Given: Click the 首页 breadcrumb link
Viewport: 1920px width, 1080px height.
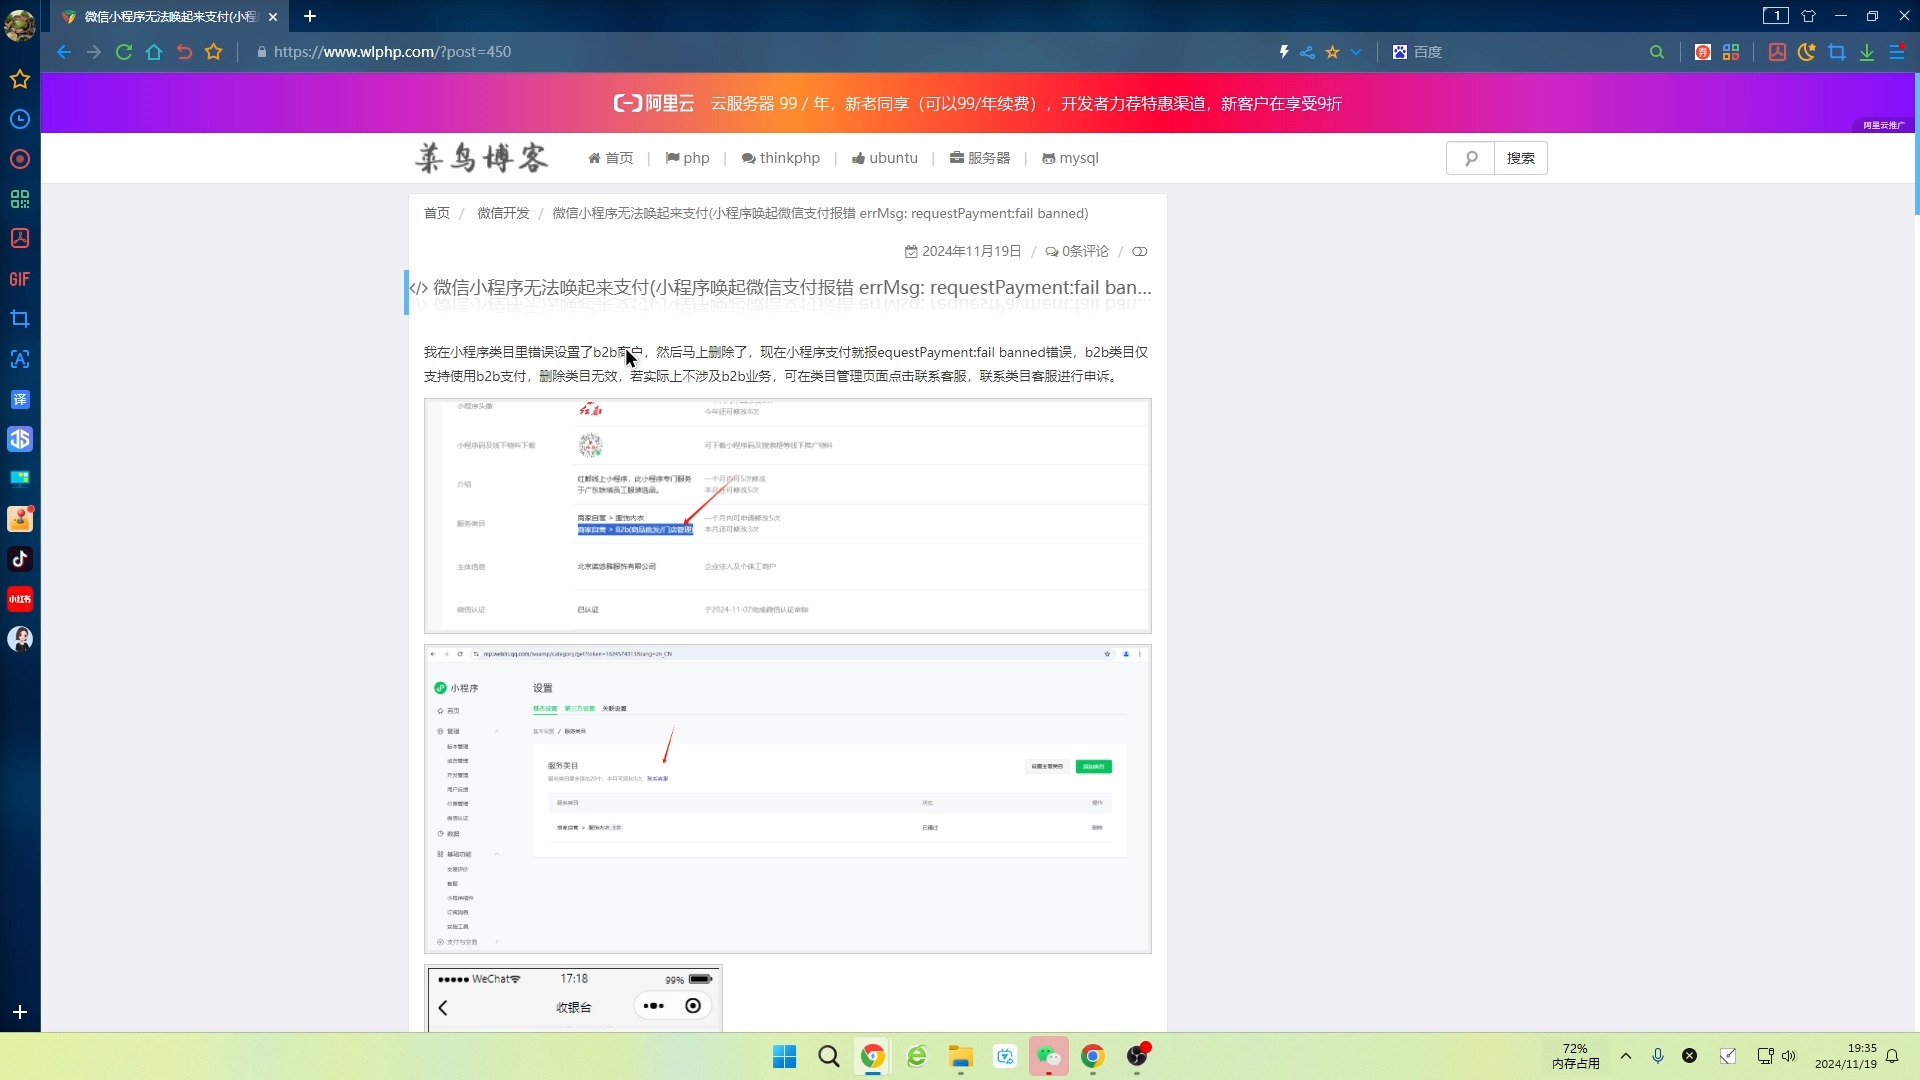Looking at the screenshot, I should [x=437, y=213].
